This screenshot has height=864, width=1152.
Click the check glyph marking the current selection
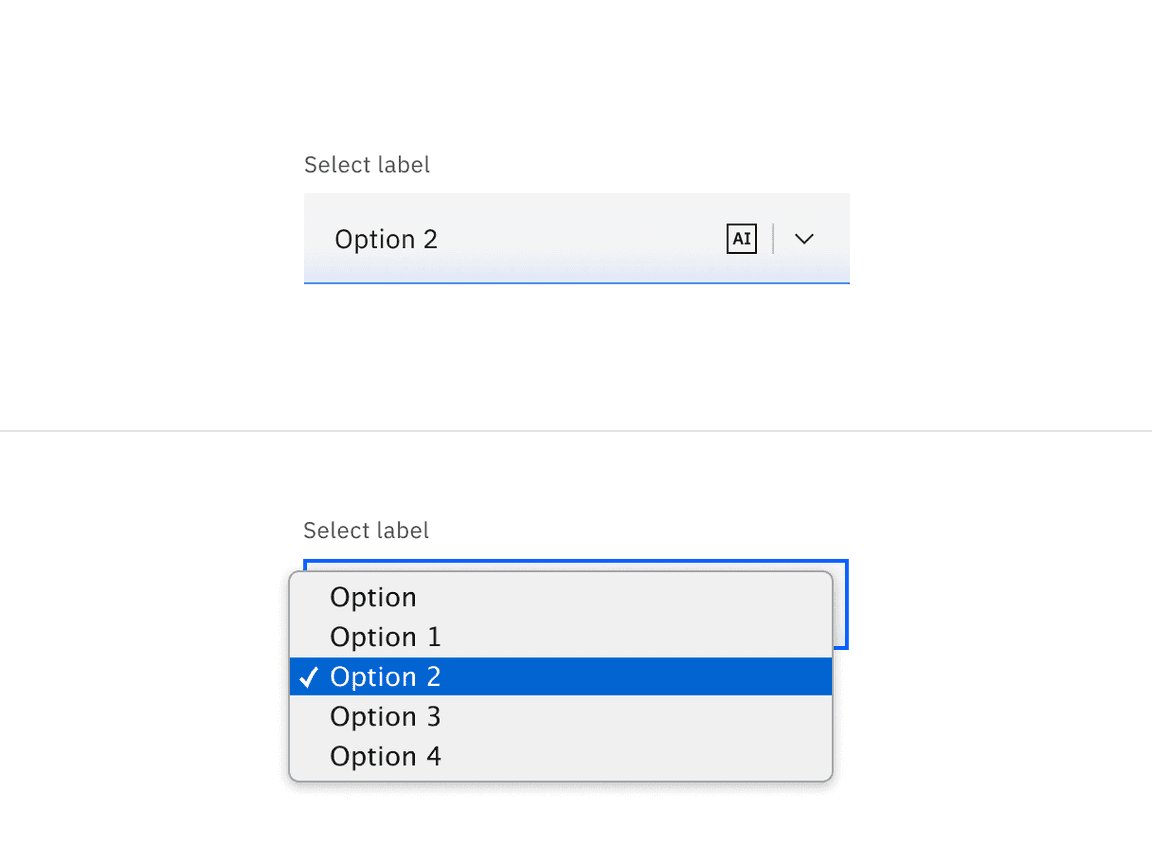[x=309, y=677]
